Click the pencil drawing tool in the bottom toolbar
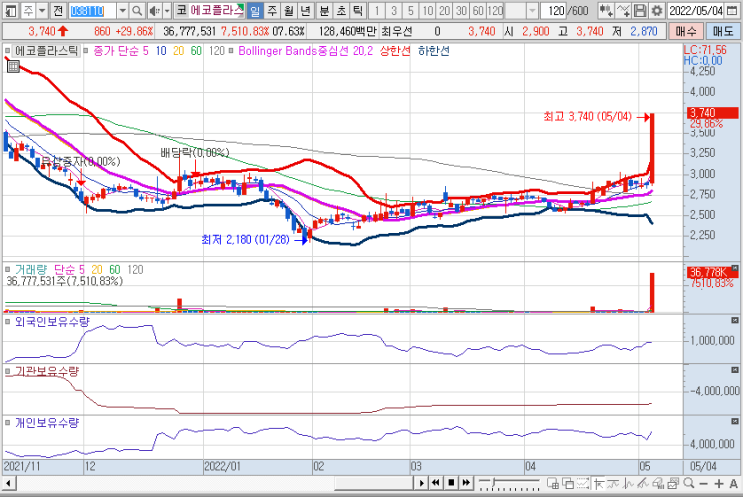 [x=643, y=483]
